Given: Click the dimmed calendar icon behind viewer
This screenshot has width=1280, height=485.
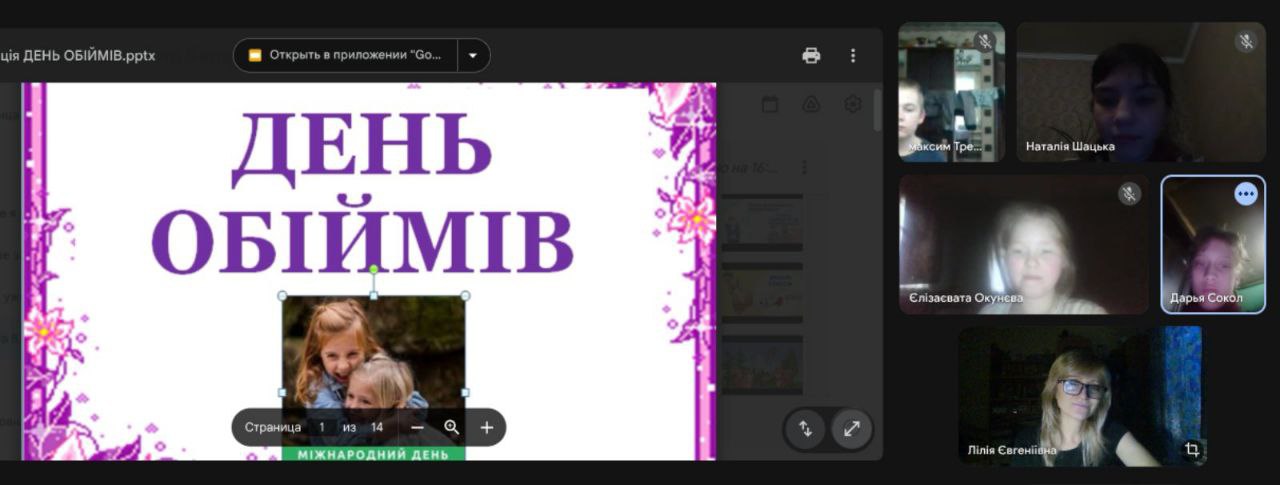Looking at the screenshot, I should [770, 104].
